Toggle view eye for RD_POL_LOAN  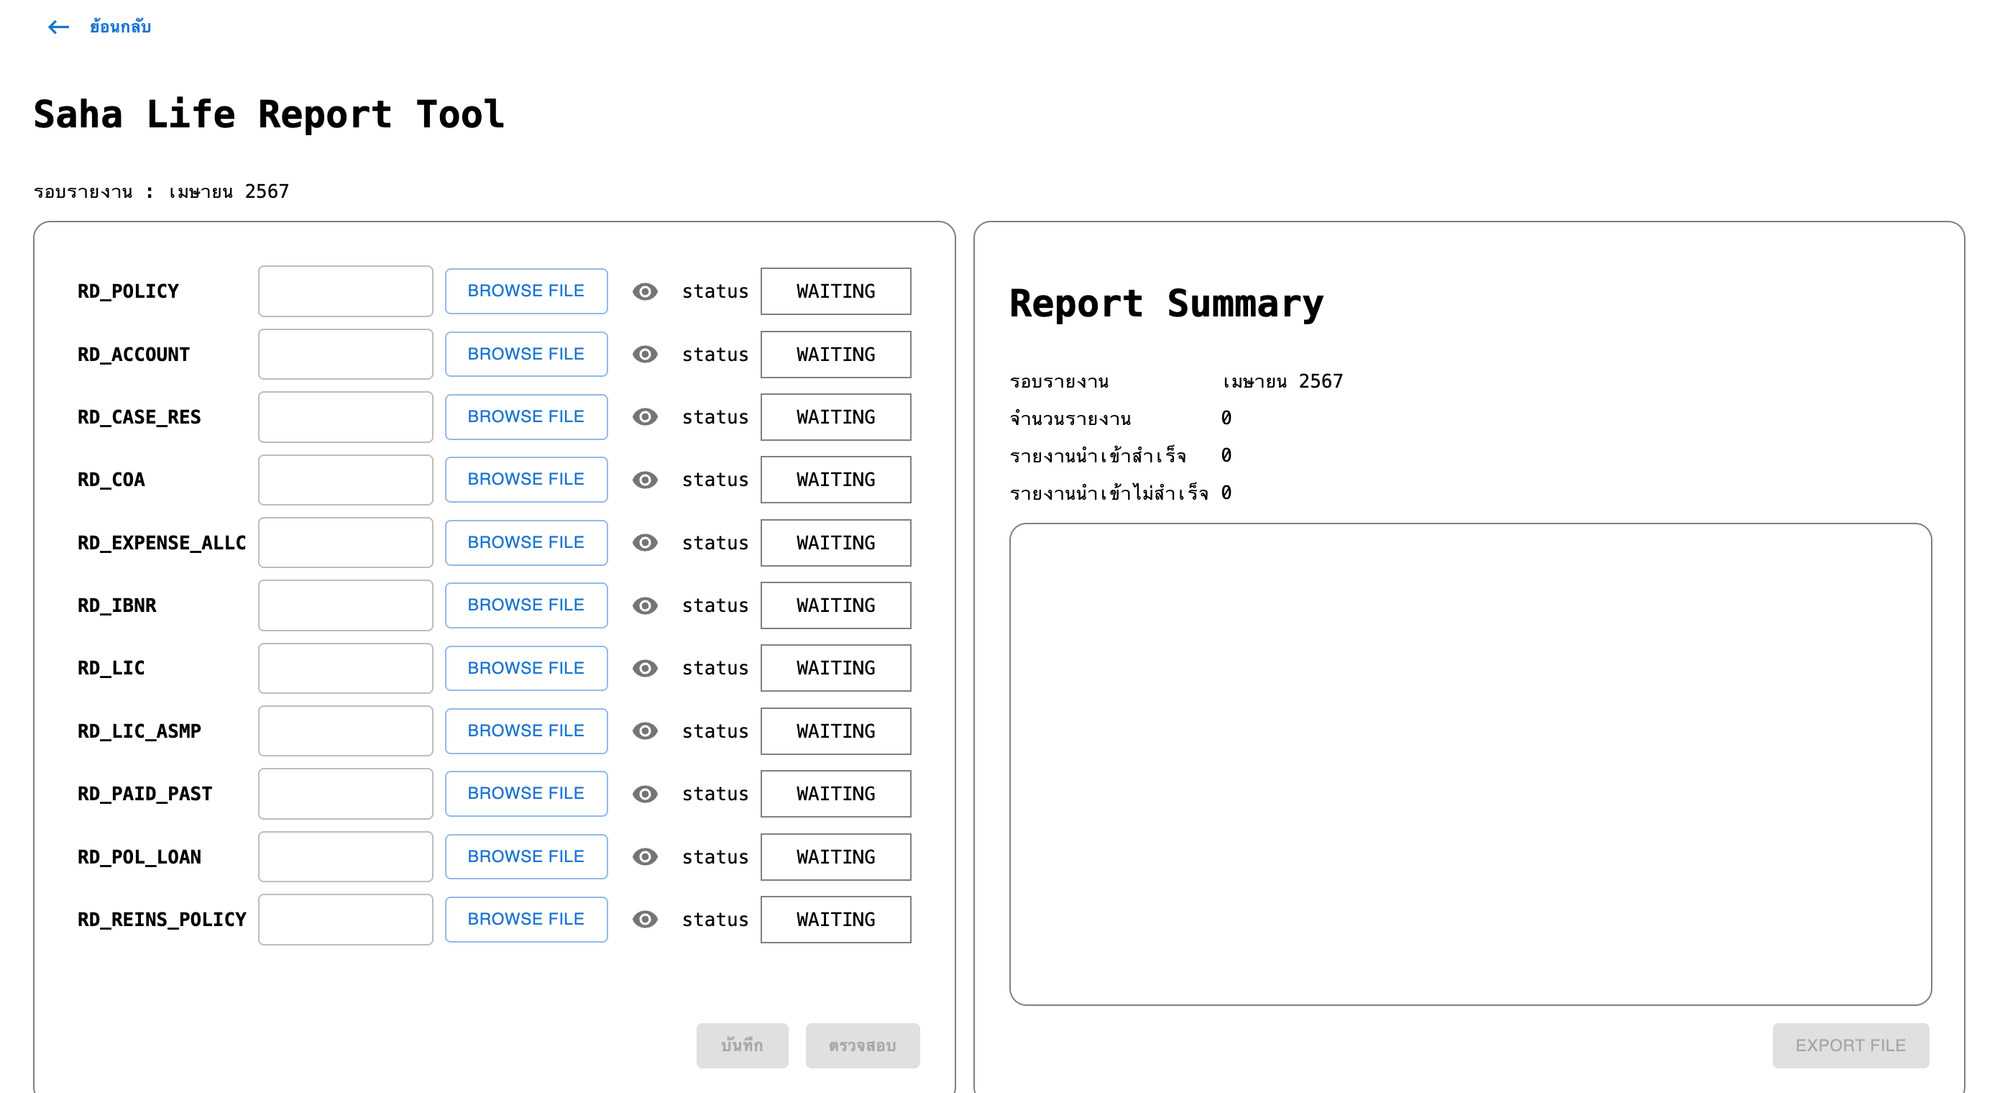coord(645,857)
